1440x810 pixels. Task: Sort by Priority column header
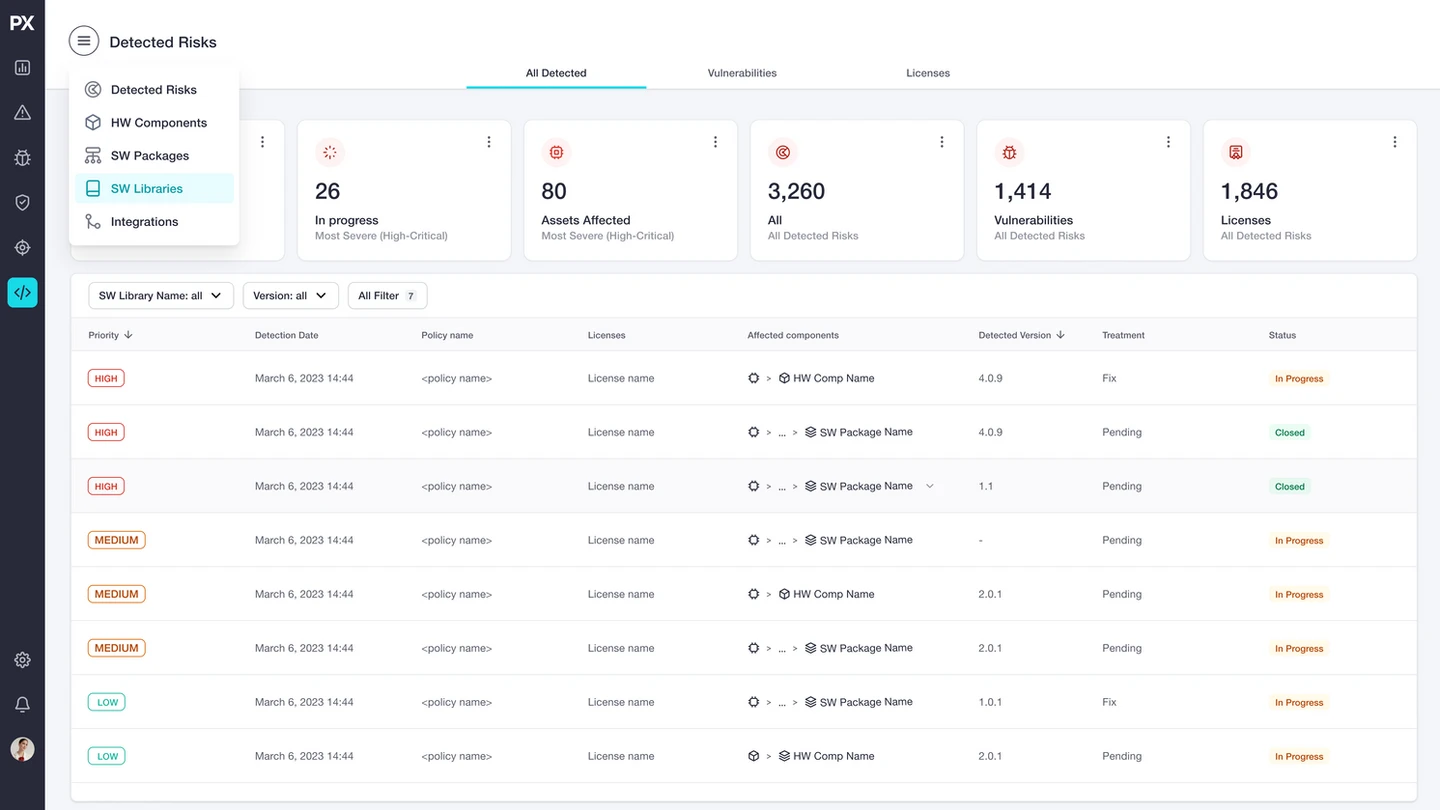click(110, 335)
